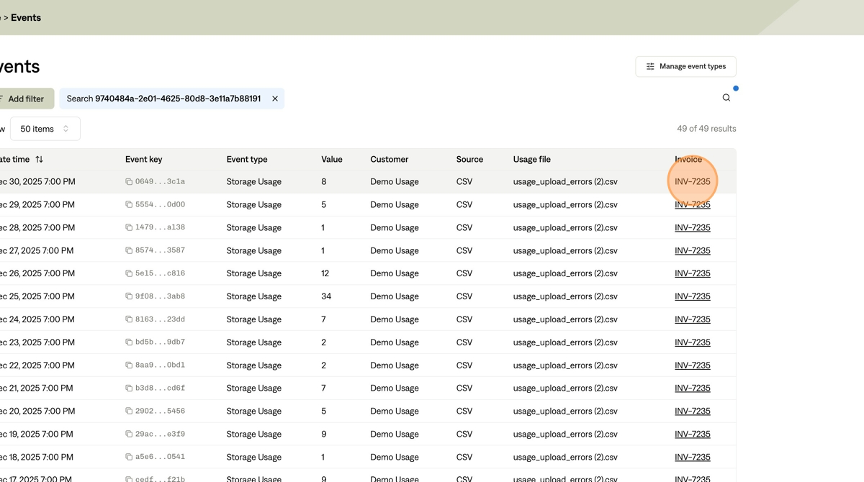Copy event key 1479...a138
Screen dimensions: 864x482
pos(129,228)
